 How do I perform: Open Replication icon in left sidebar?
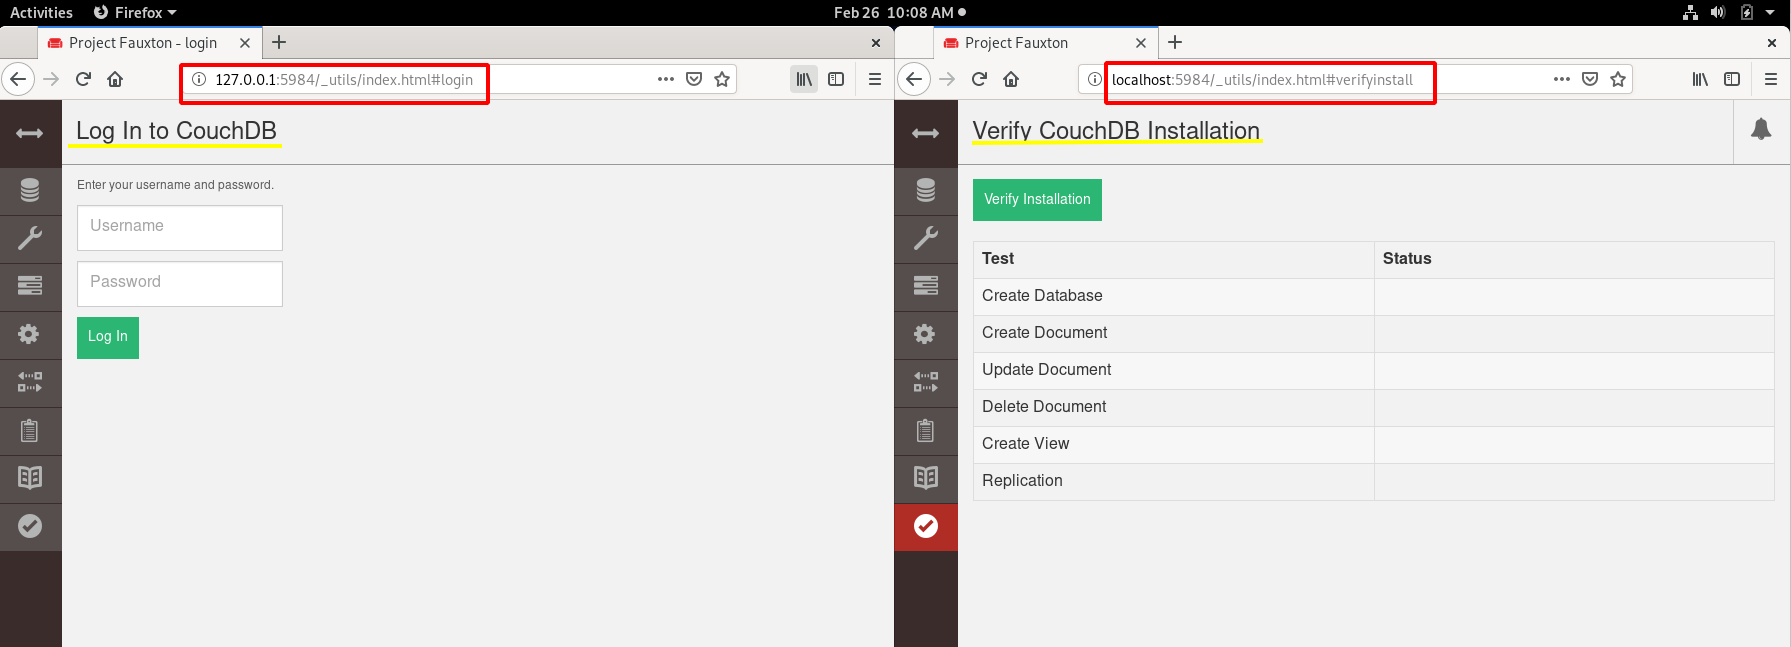pos(30,382)
